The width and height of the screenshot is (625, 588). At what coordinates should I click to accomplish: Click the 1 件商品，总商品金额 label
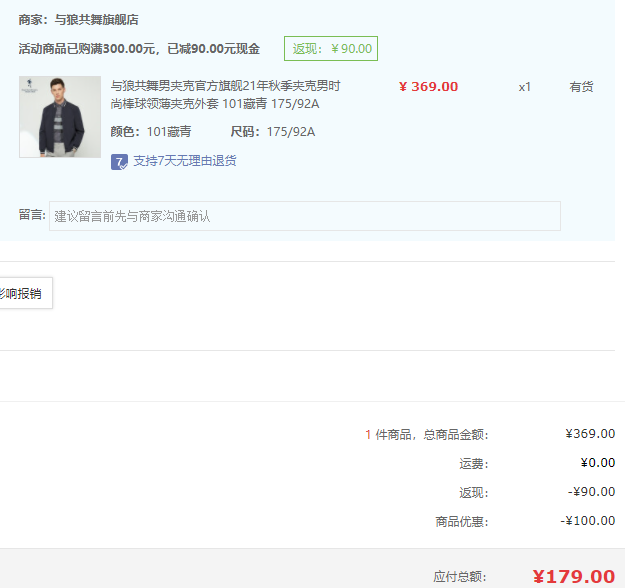point(426,435)
